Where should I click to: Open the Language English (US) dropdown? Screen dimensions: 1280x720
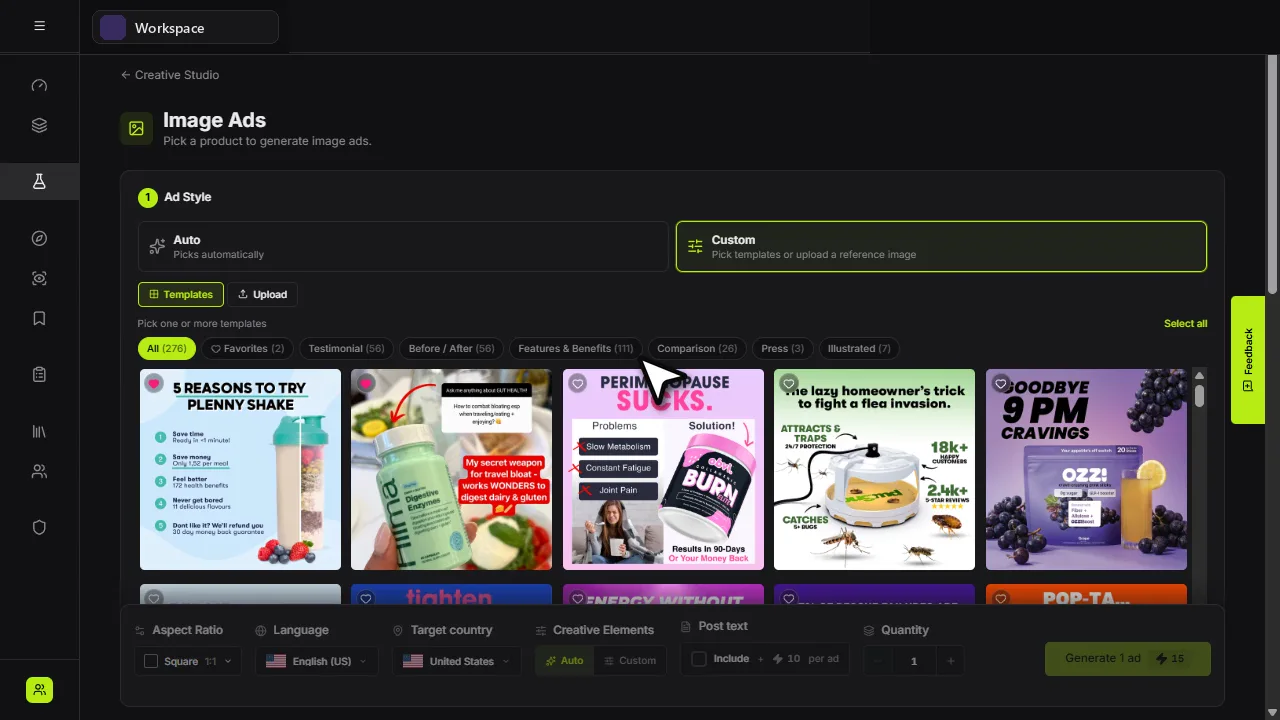[317, 661]
